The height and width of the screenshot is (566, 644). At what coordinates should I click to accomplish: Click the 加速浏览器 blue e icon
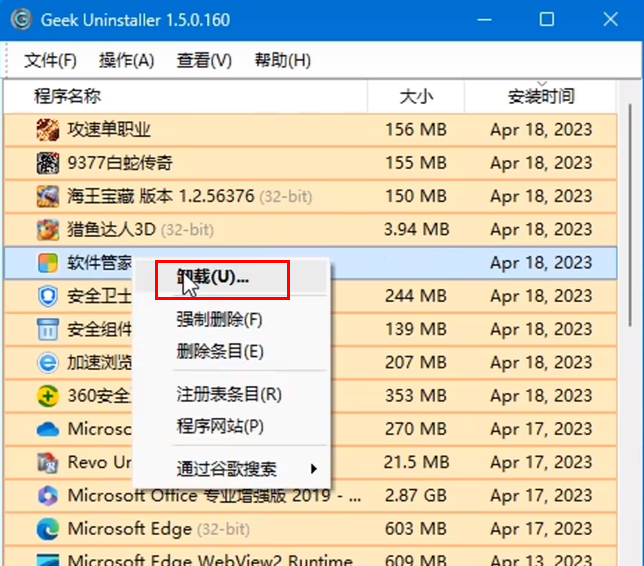48,362
